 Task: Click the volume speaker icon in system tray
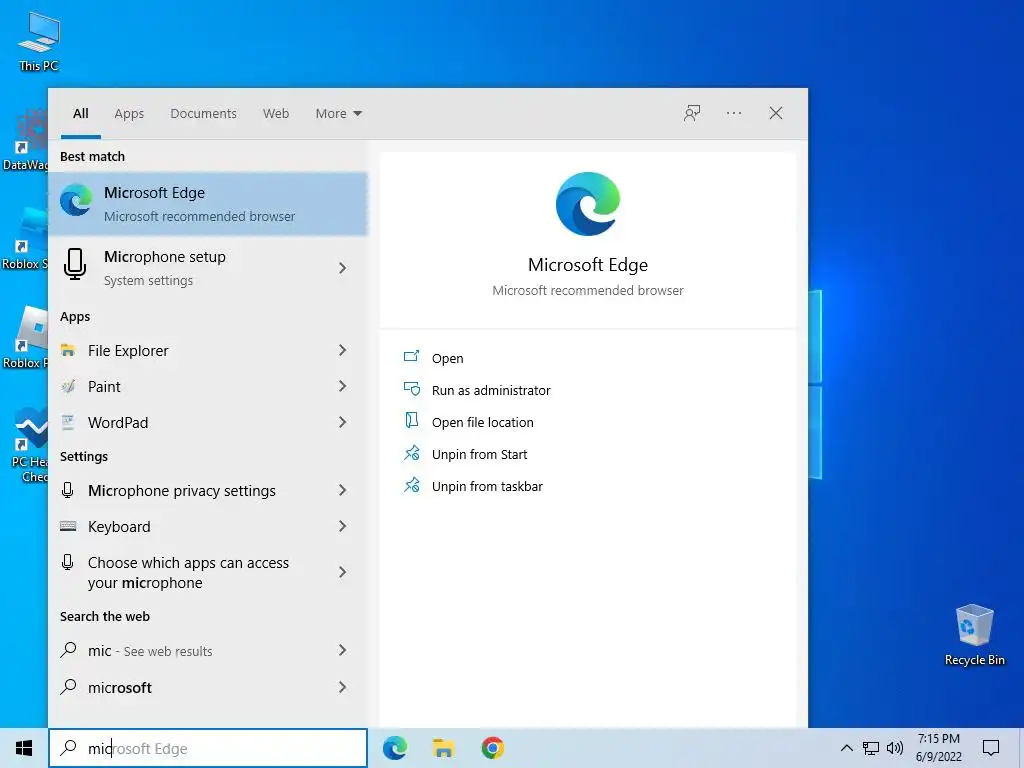895,748
